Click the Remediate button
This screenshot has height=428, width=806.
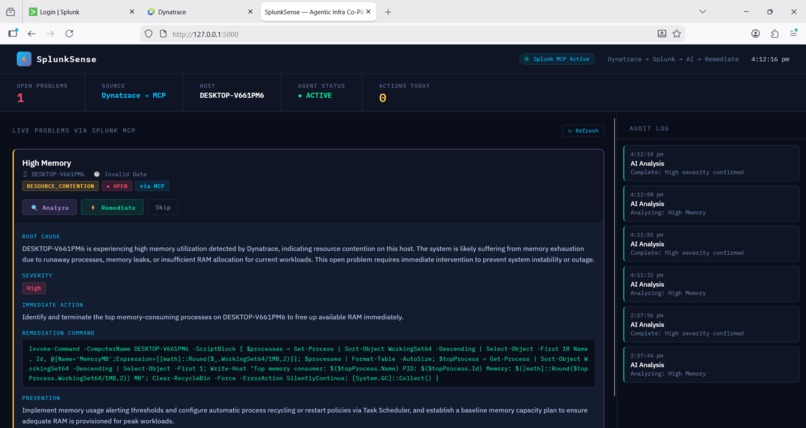click(x=112, y=208)
